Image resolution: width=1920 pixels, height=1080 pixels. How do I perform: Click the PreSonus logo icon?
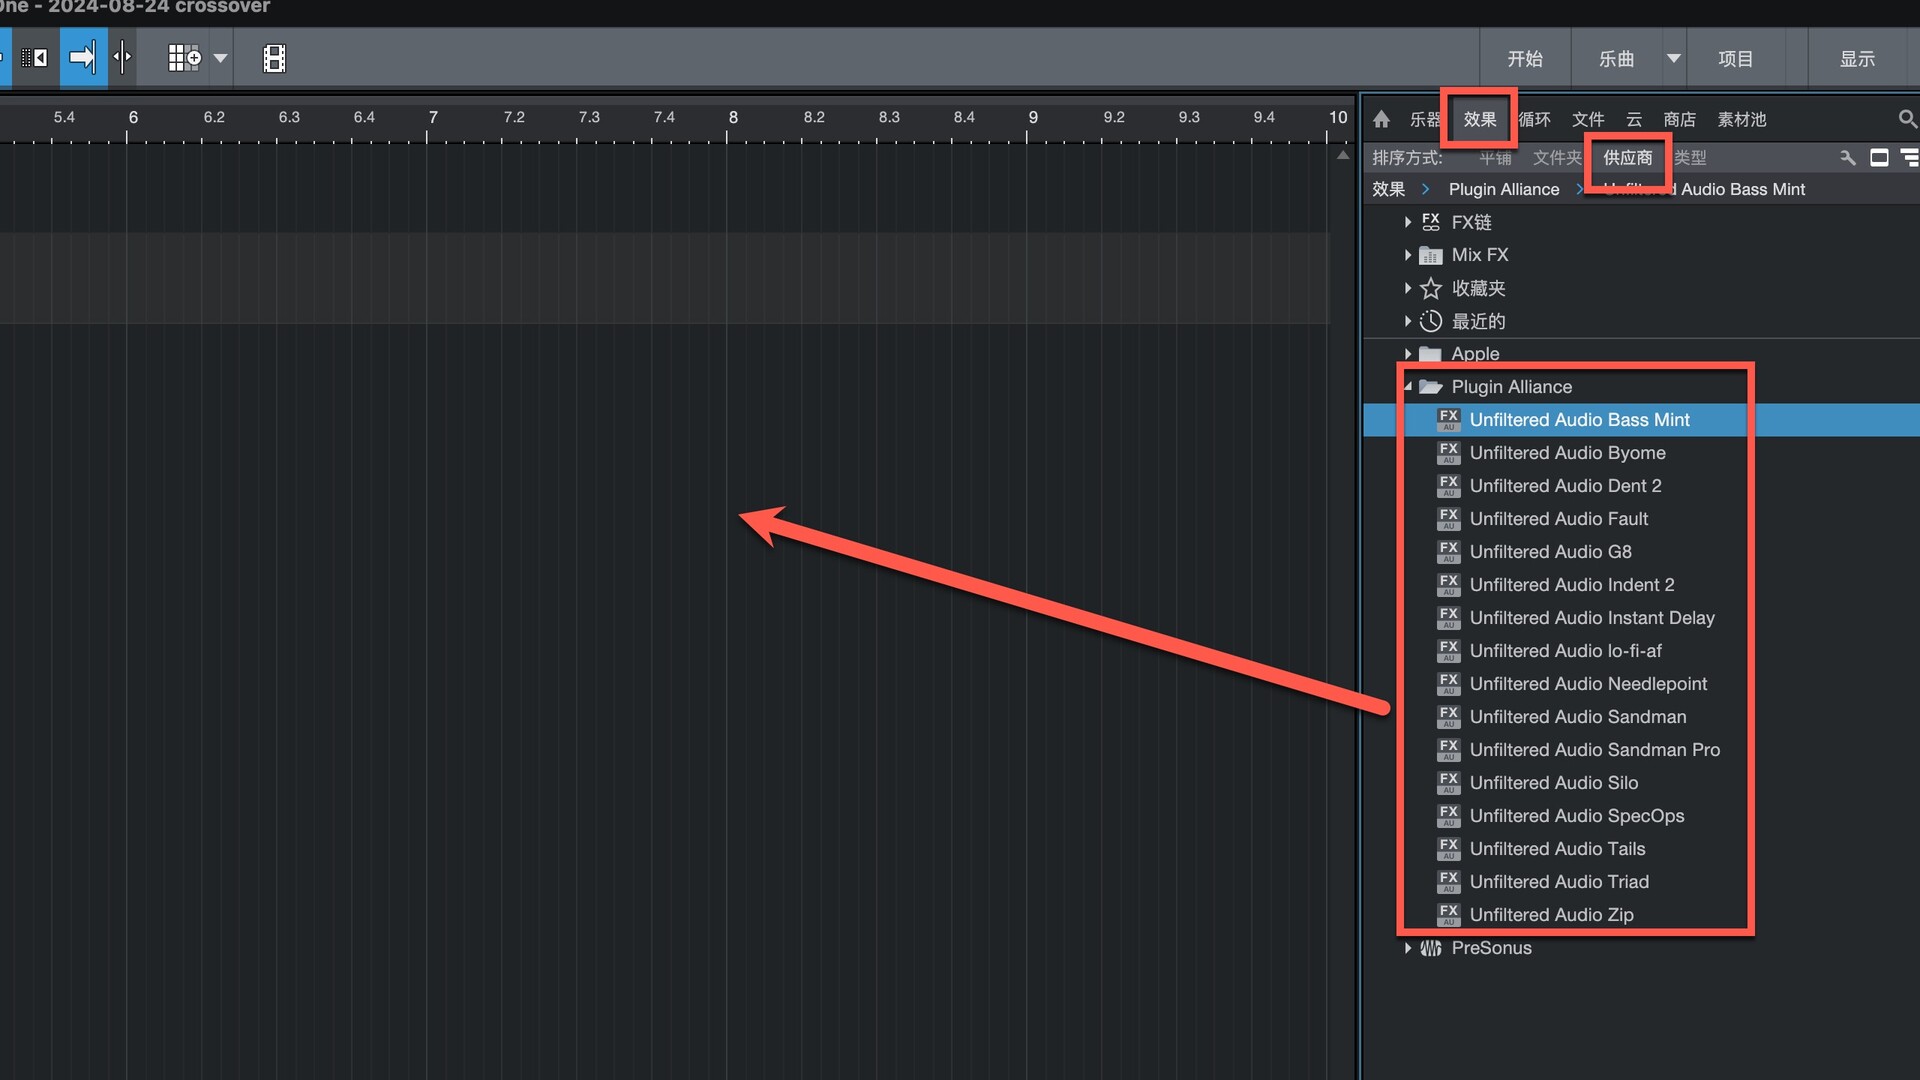(1431, 948)
